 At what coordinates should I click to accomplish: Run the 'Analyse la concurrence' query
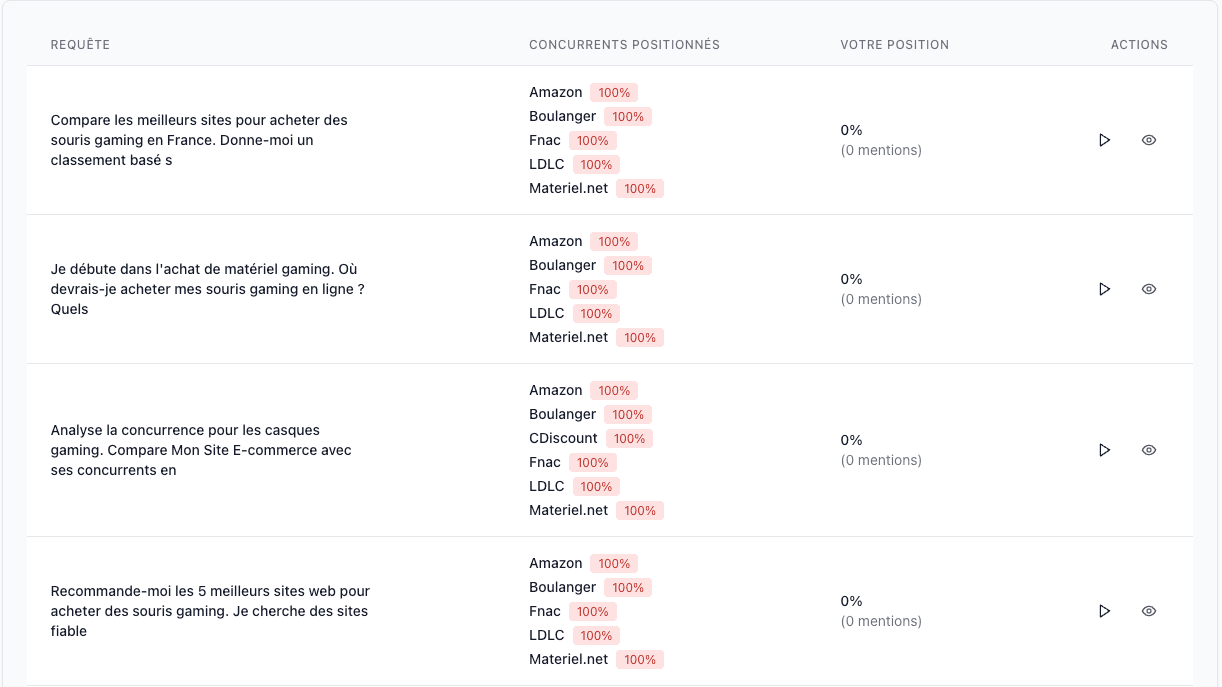click(1104, 450)
